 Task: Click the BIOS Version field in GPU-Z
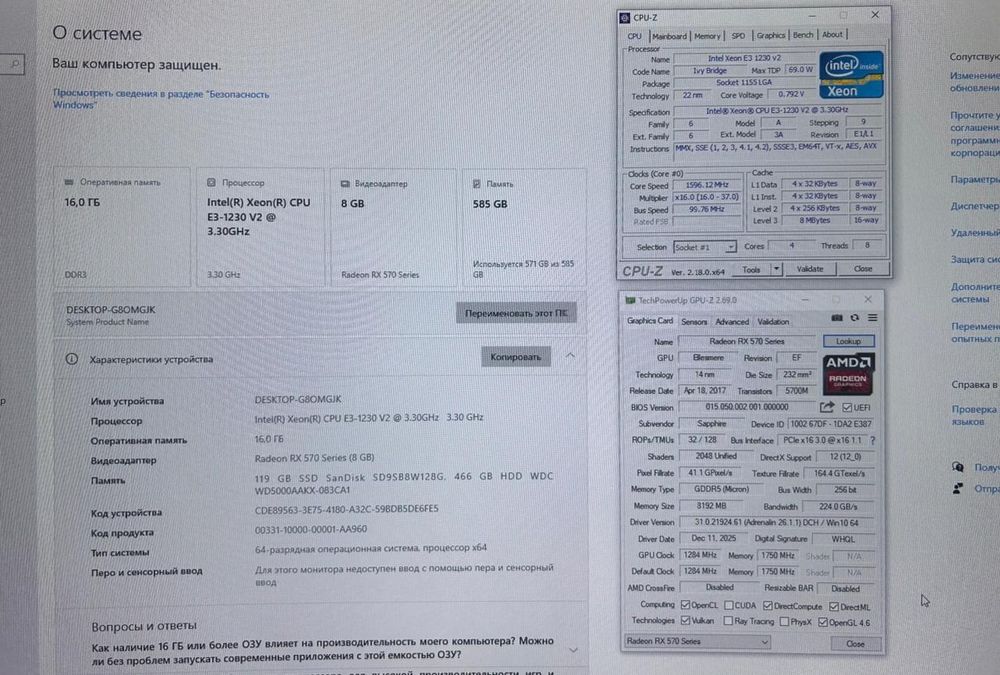click(x=747, y=407)
